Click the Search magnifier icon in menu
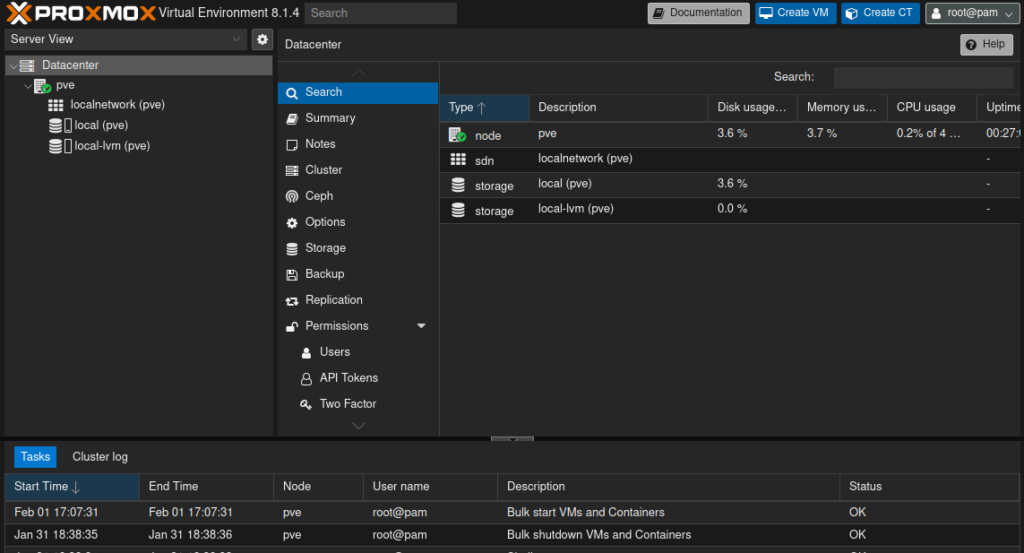The image size is (1024, 553). pyautogui.click(x=292, y=93)
